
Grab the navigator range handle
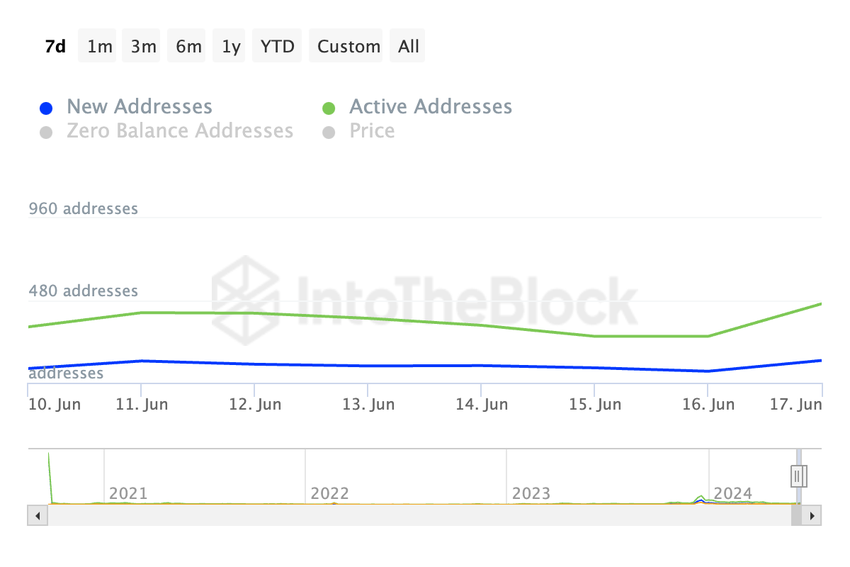pos(798,476)
